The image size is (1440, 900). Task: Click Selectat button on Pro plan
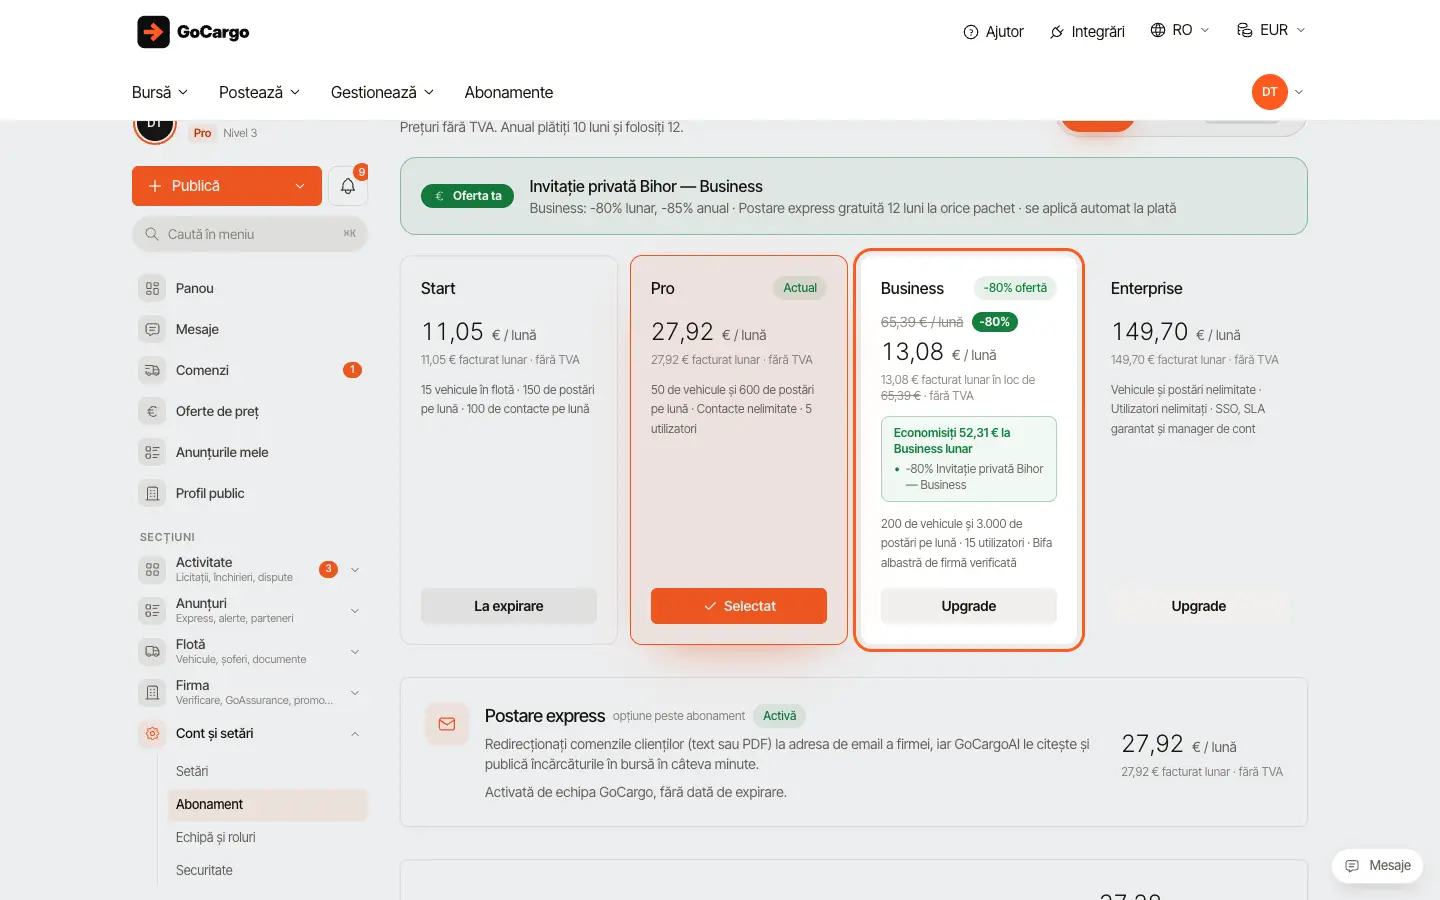tap(739, 606)
